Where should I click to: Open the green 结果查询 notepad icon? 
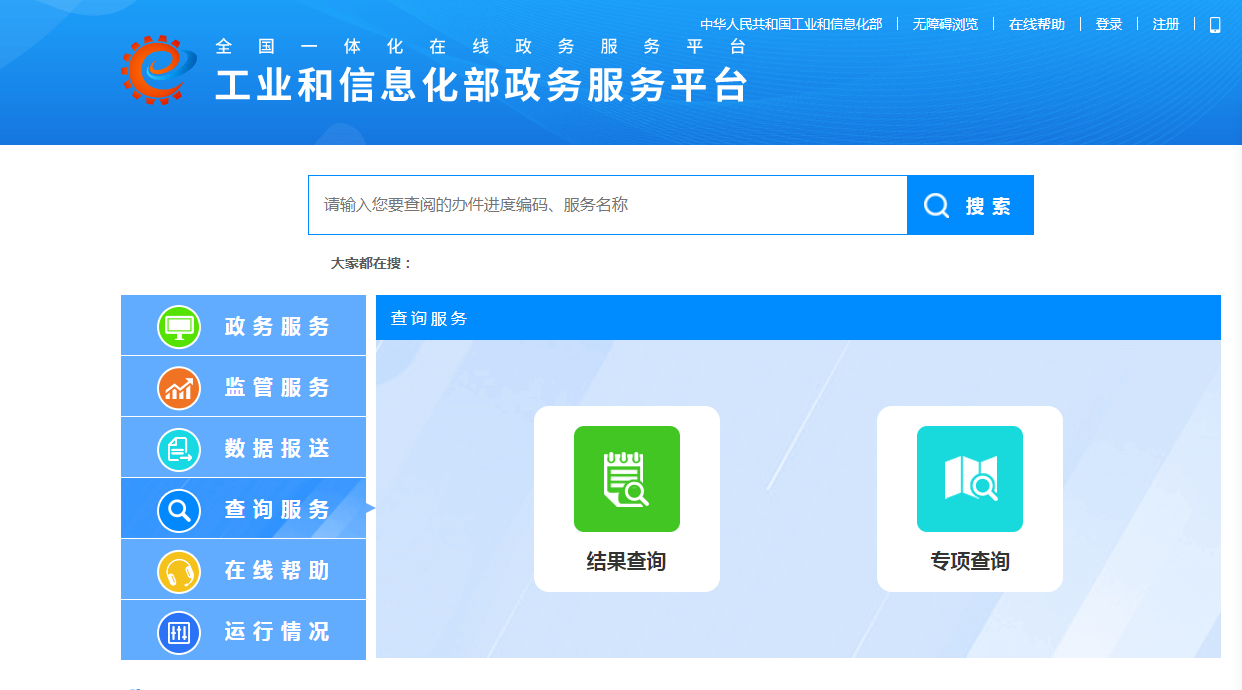pos(627,479)
